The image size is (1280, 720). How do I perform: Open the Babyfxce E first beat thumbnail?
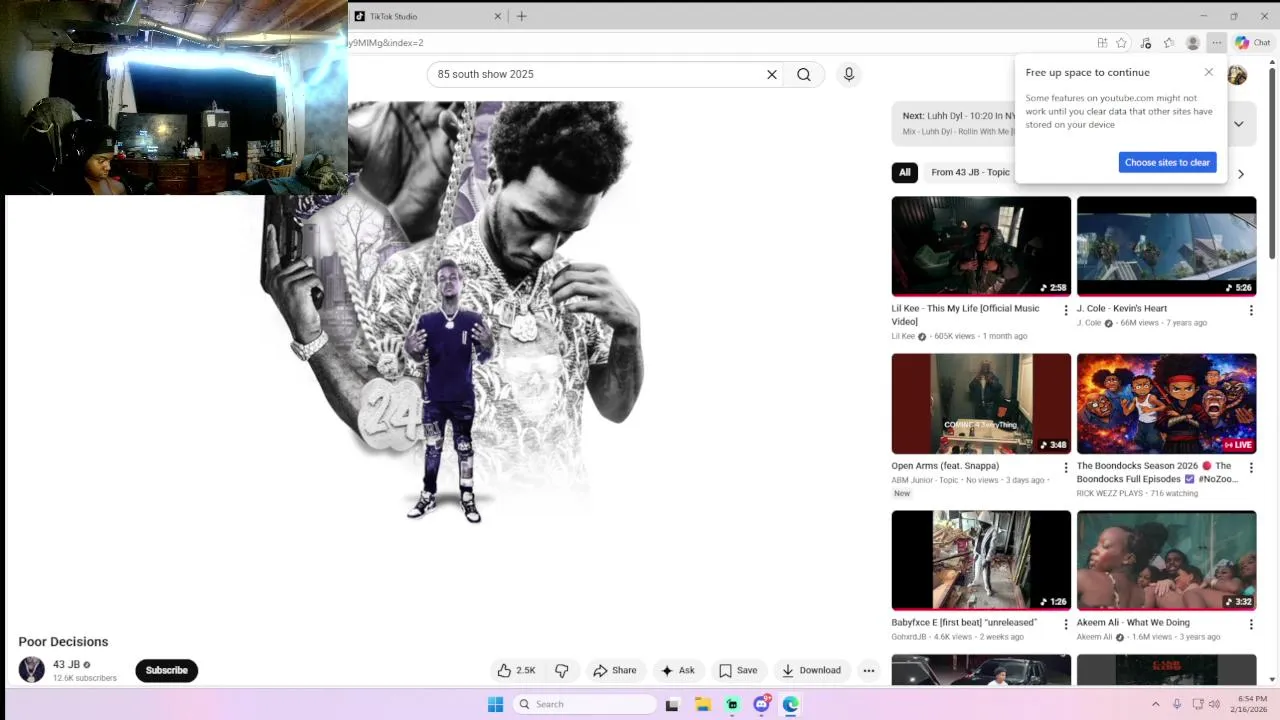point(981,560)
